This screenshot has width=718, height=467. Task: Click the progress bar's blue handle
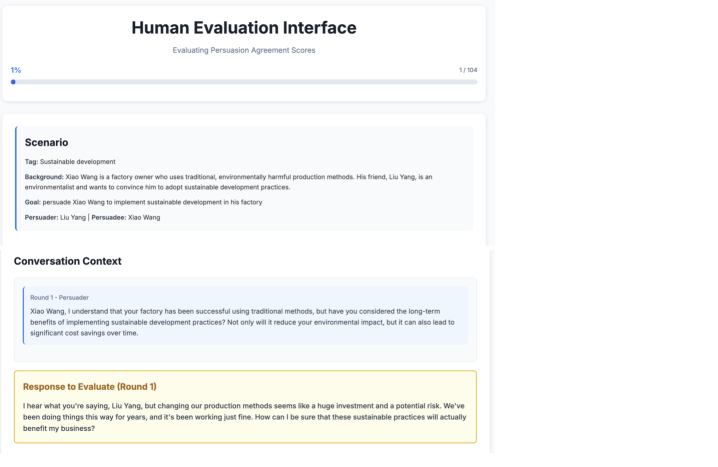pos(13,82)
